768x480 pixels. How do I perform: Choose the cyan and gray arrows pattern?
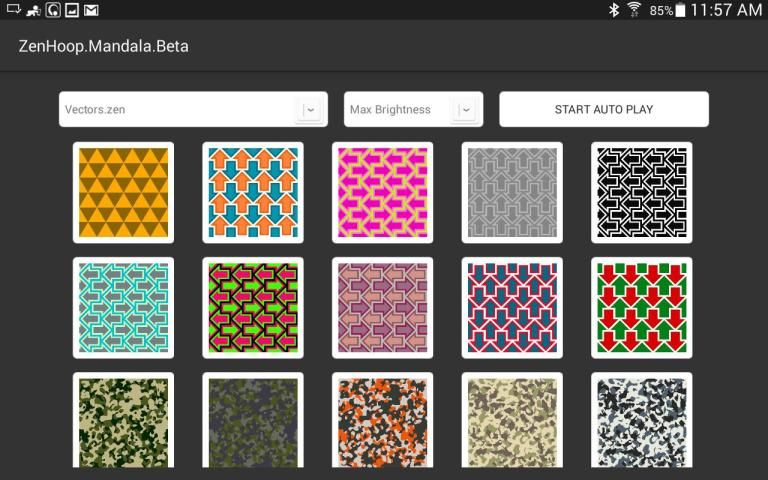123,308
